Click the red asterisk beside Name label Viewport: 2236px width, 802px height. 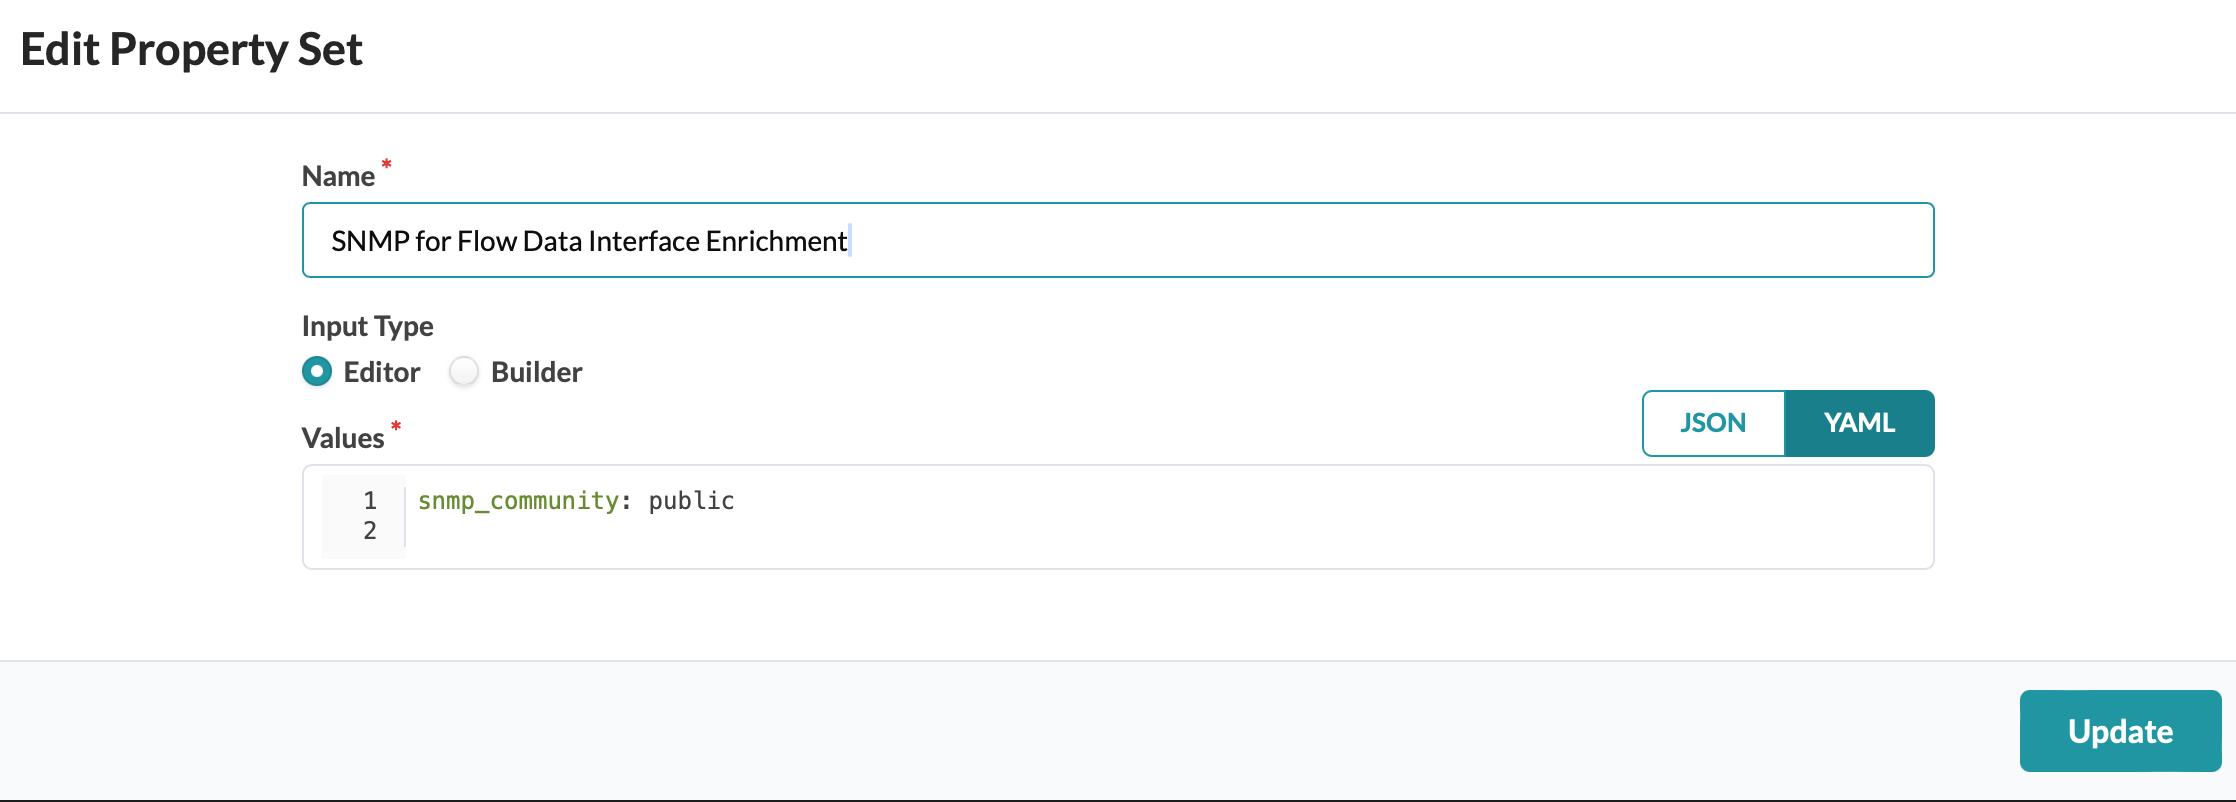click(386, 164)
